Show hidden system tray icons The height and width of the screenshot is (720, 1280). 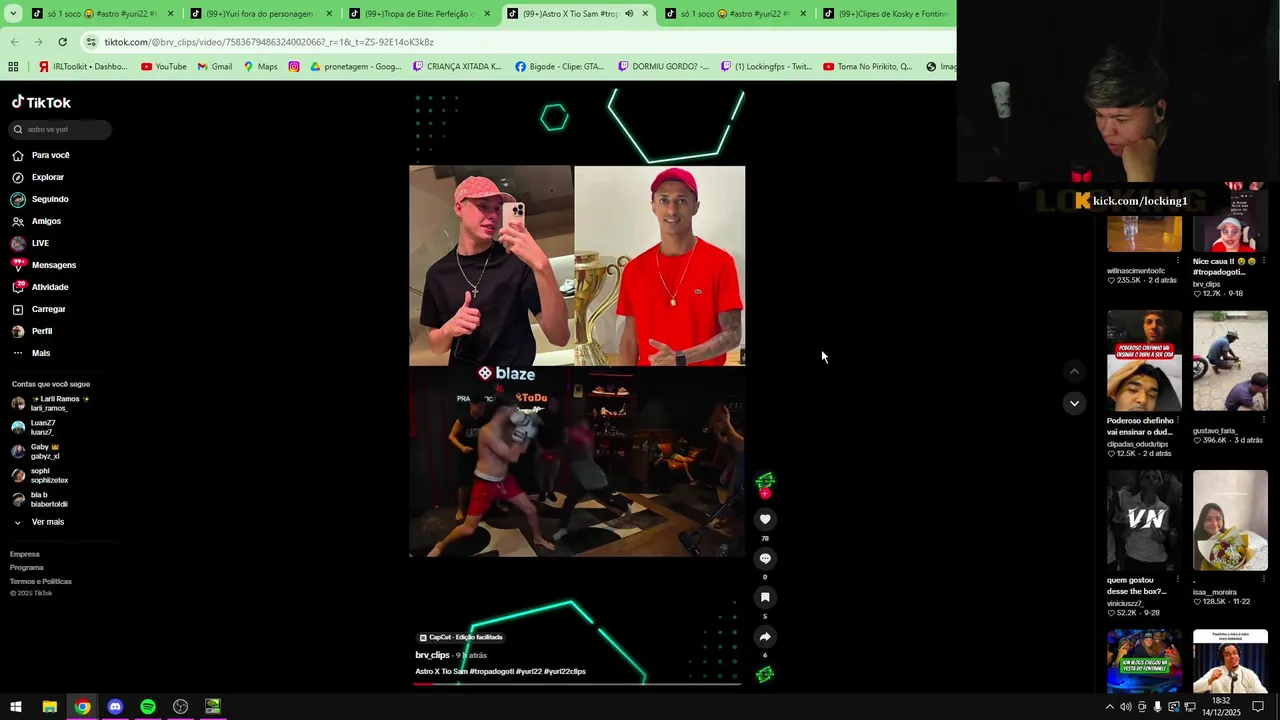[1109, 707]
